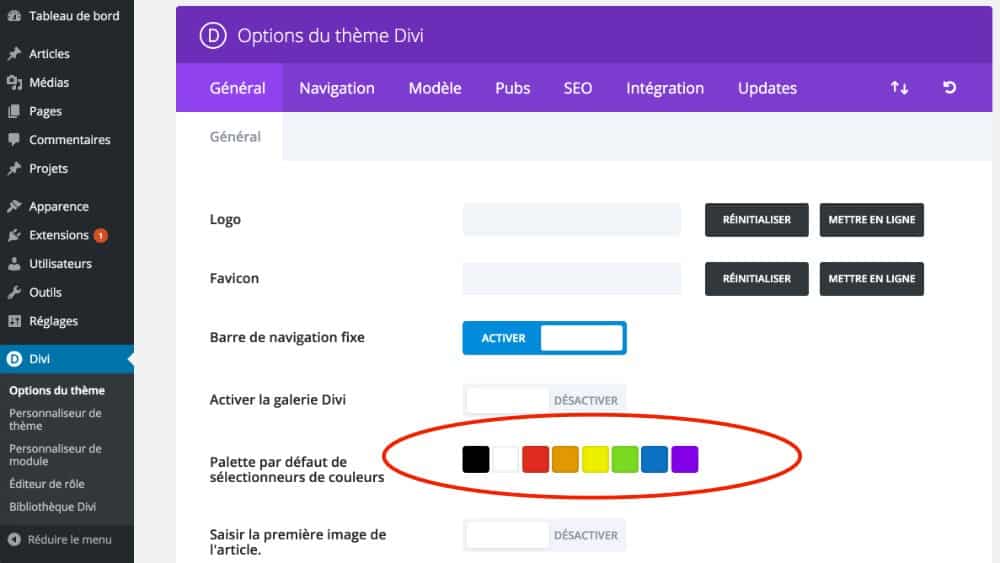Click the Extensions update badge

(100, 235)
